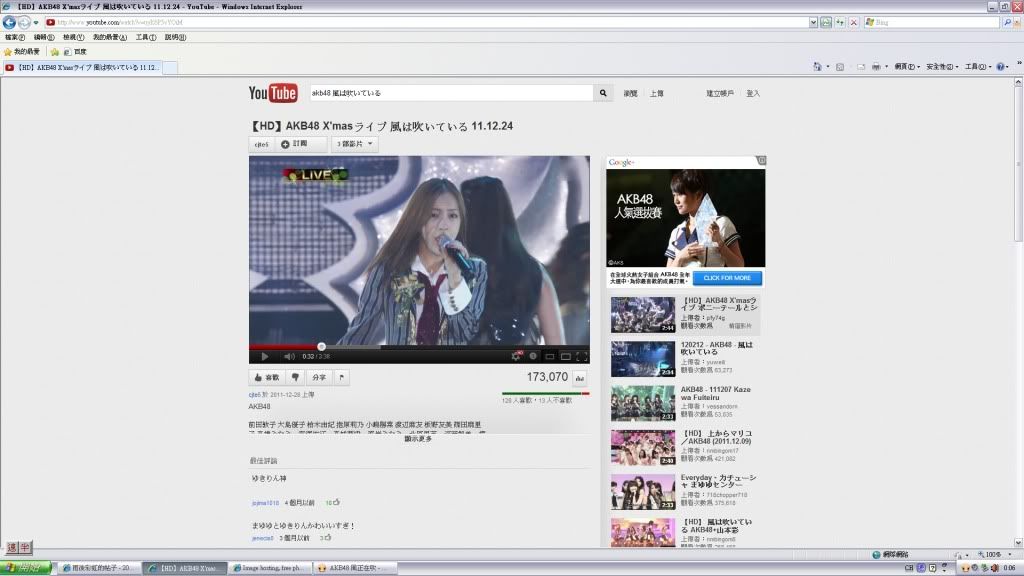Switch the video to fullscreen mode
The image size is (1024, 576).
(581, 356)
